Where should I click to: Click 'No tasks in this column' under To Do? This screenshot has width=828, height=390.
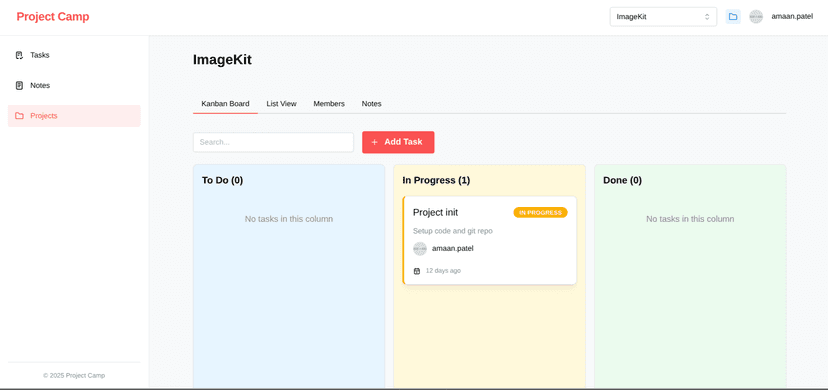289,219
